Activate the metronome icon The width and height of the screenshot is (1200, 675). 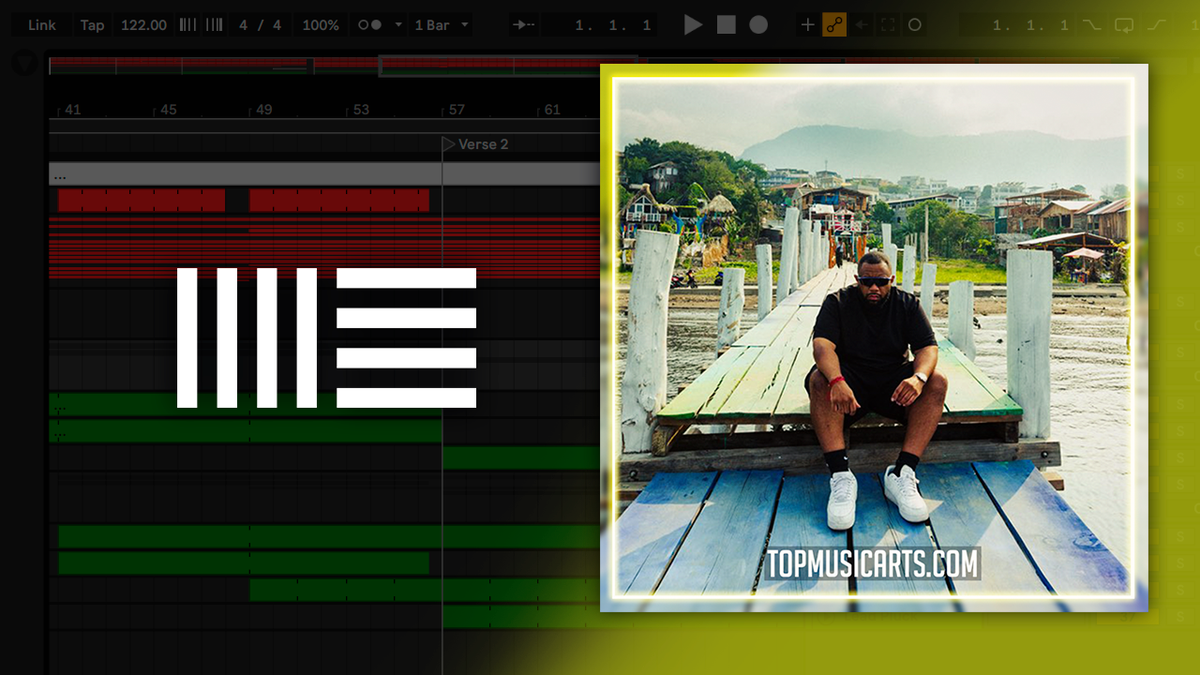[x=371, y=25]
